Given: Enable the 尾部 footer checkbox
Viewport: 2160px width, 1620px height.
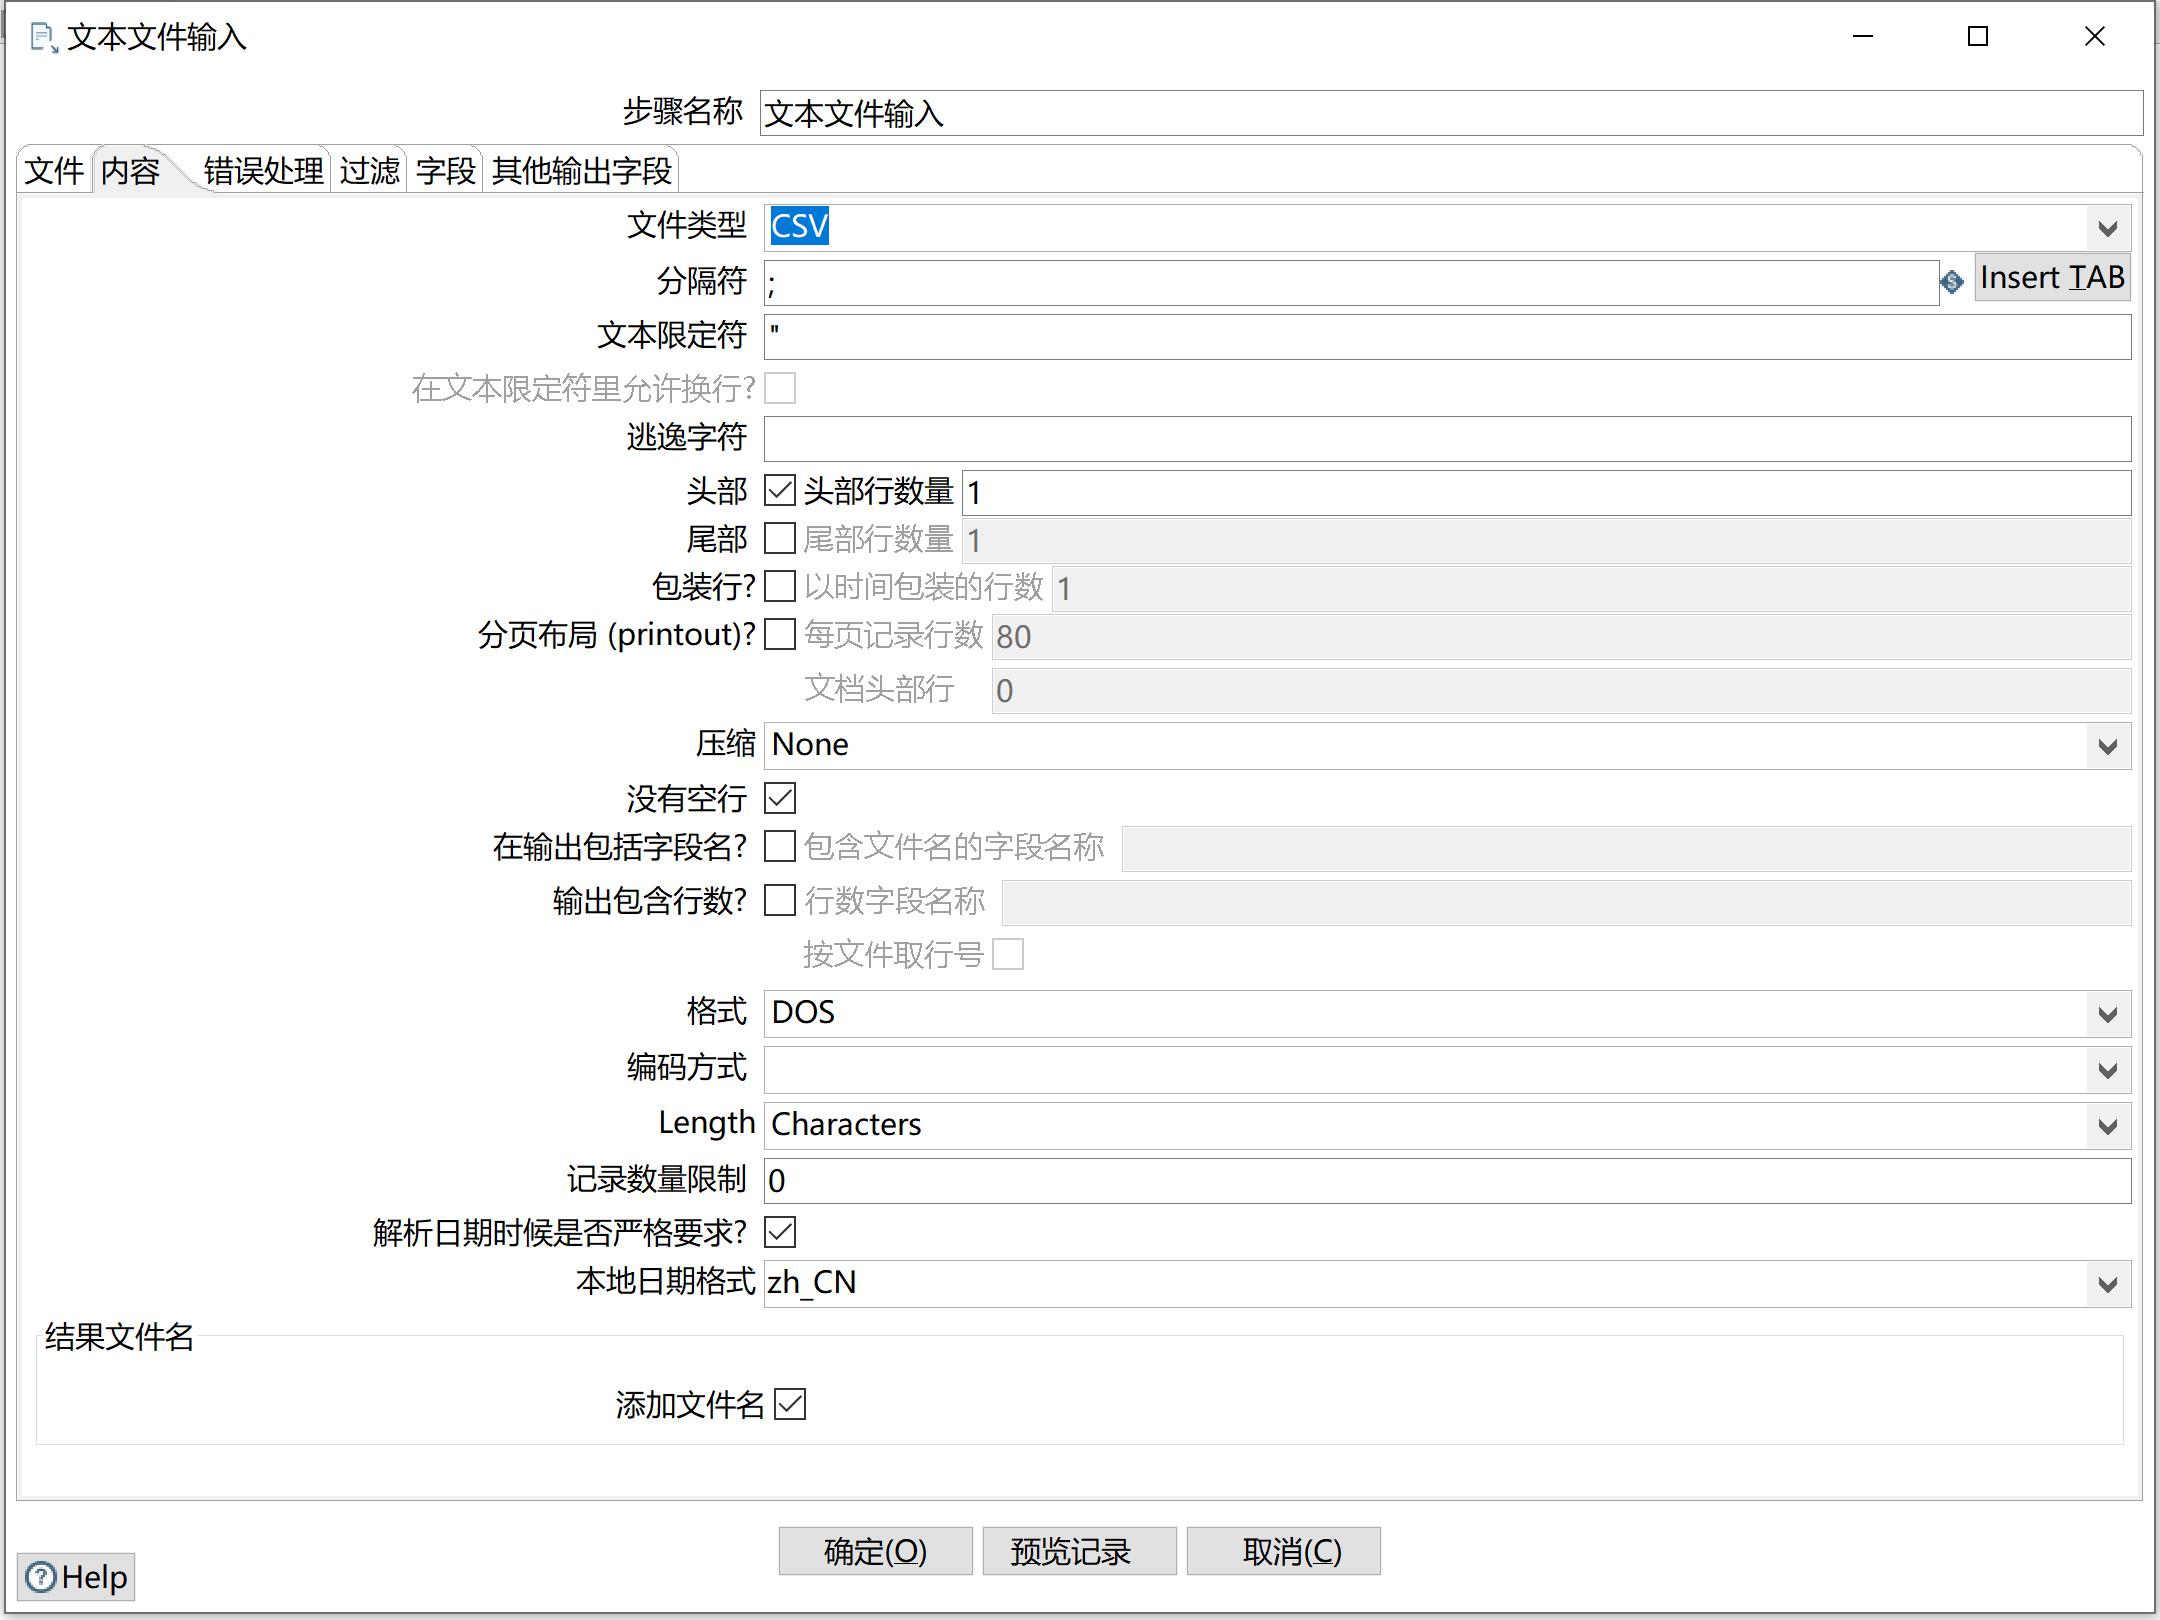Looking at the screenshot, I should (x=780, y=538).
